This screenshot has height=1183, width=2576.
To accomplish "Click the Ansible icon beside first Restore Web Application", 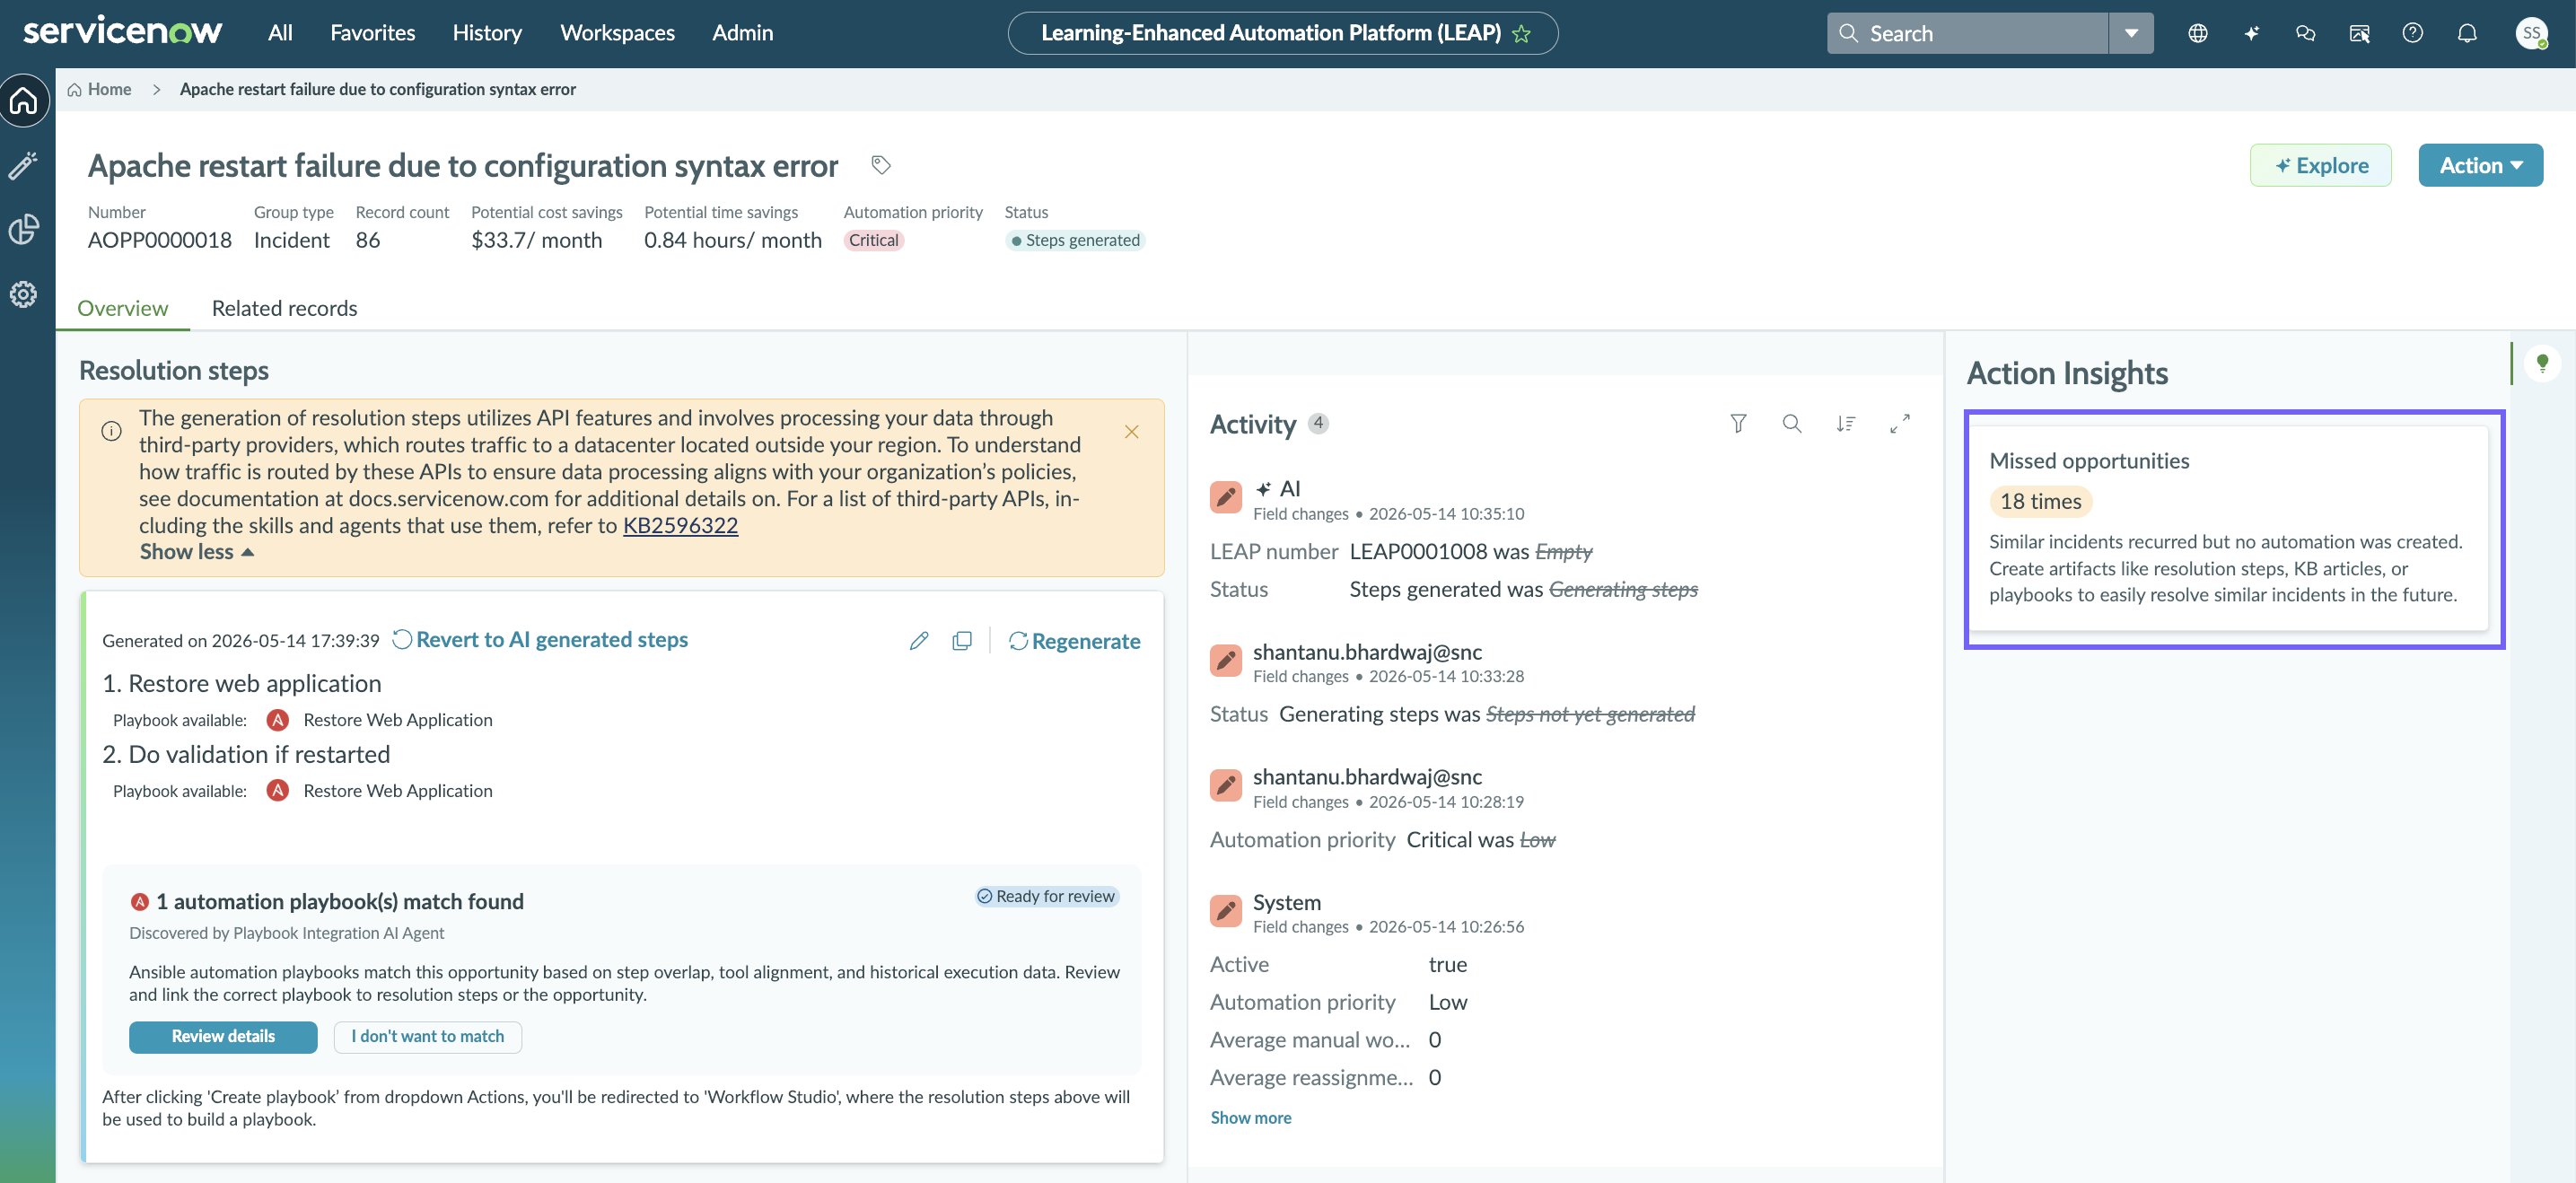I will [277, 720].
